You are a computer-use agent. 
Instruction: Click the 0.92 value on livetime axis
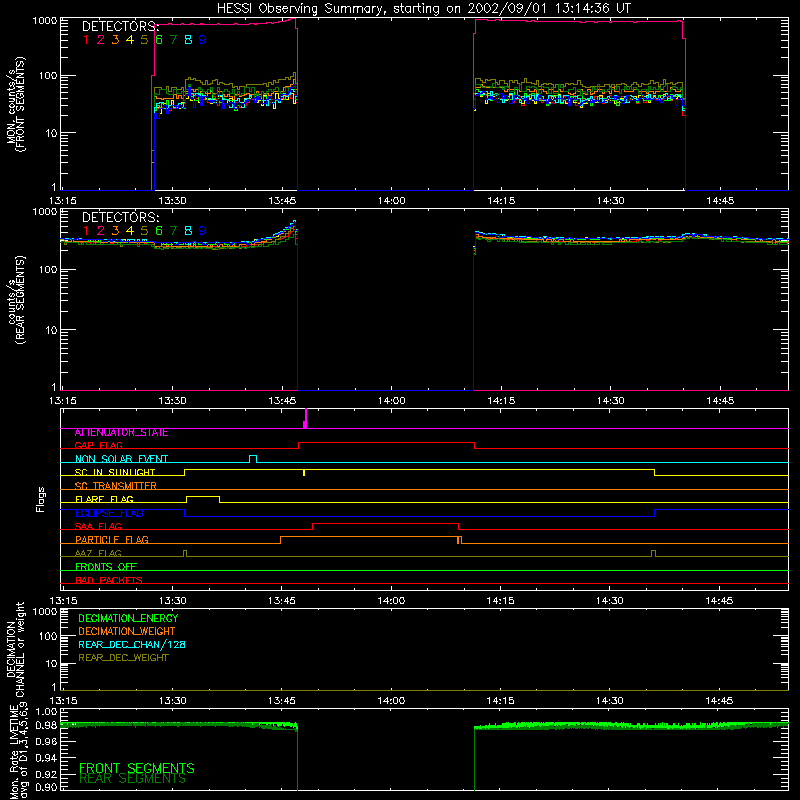click(46, 772)
